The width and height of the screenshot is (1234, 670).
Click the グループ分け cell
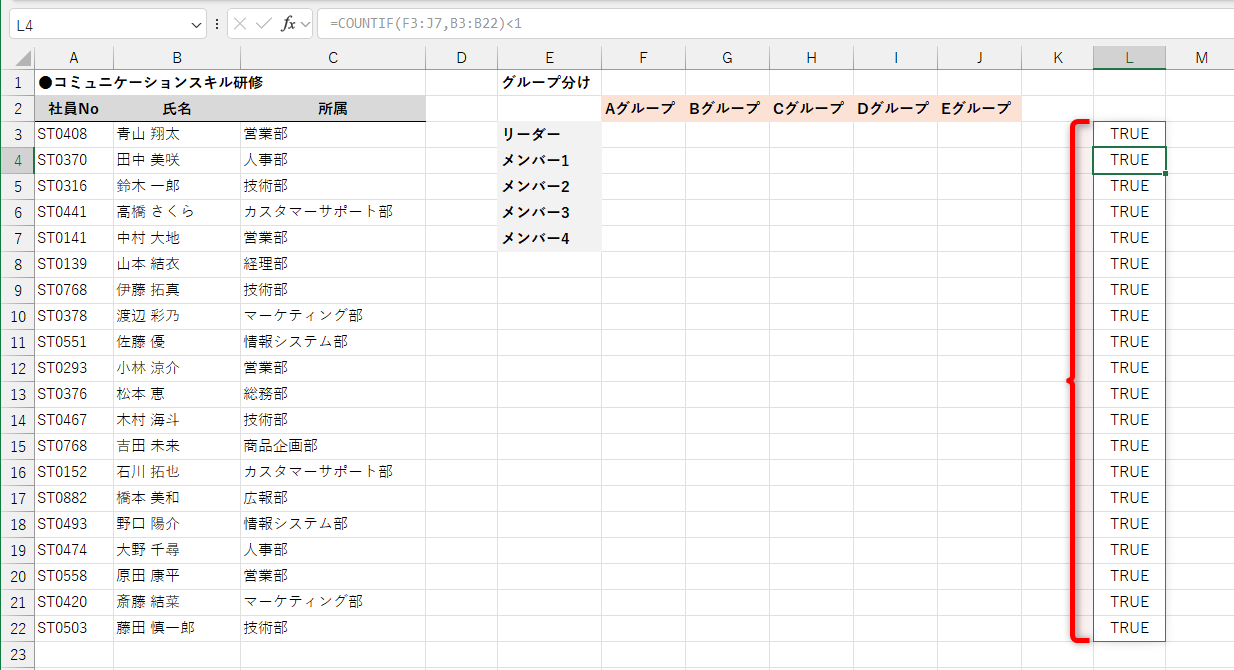pos(549,83)
